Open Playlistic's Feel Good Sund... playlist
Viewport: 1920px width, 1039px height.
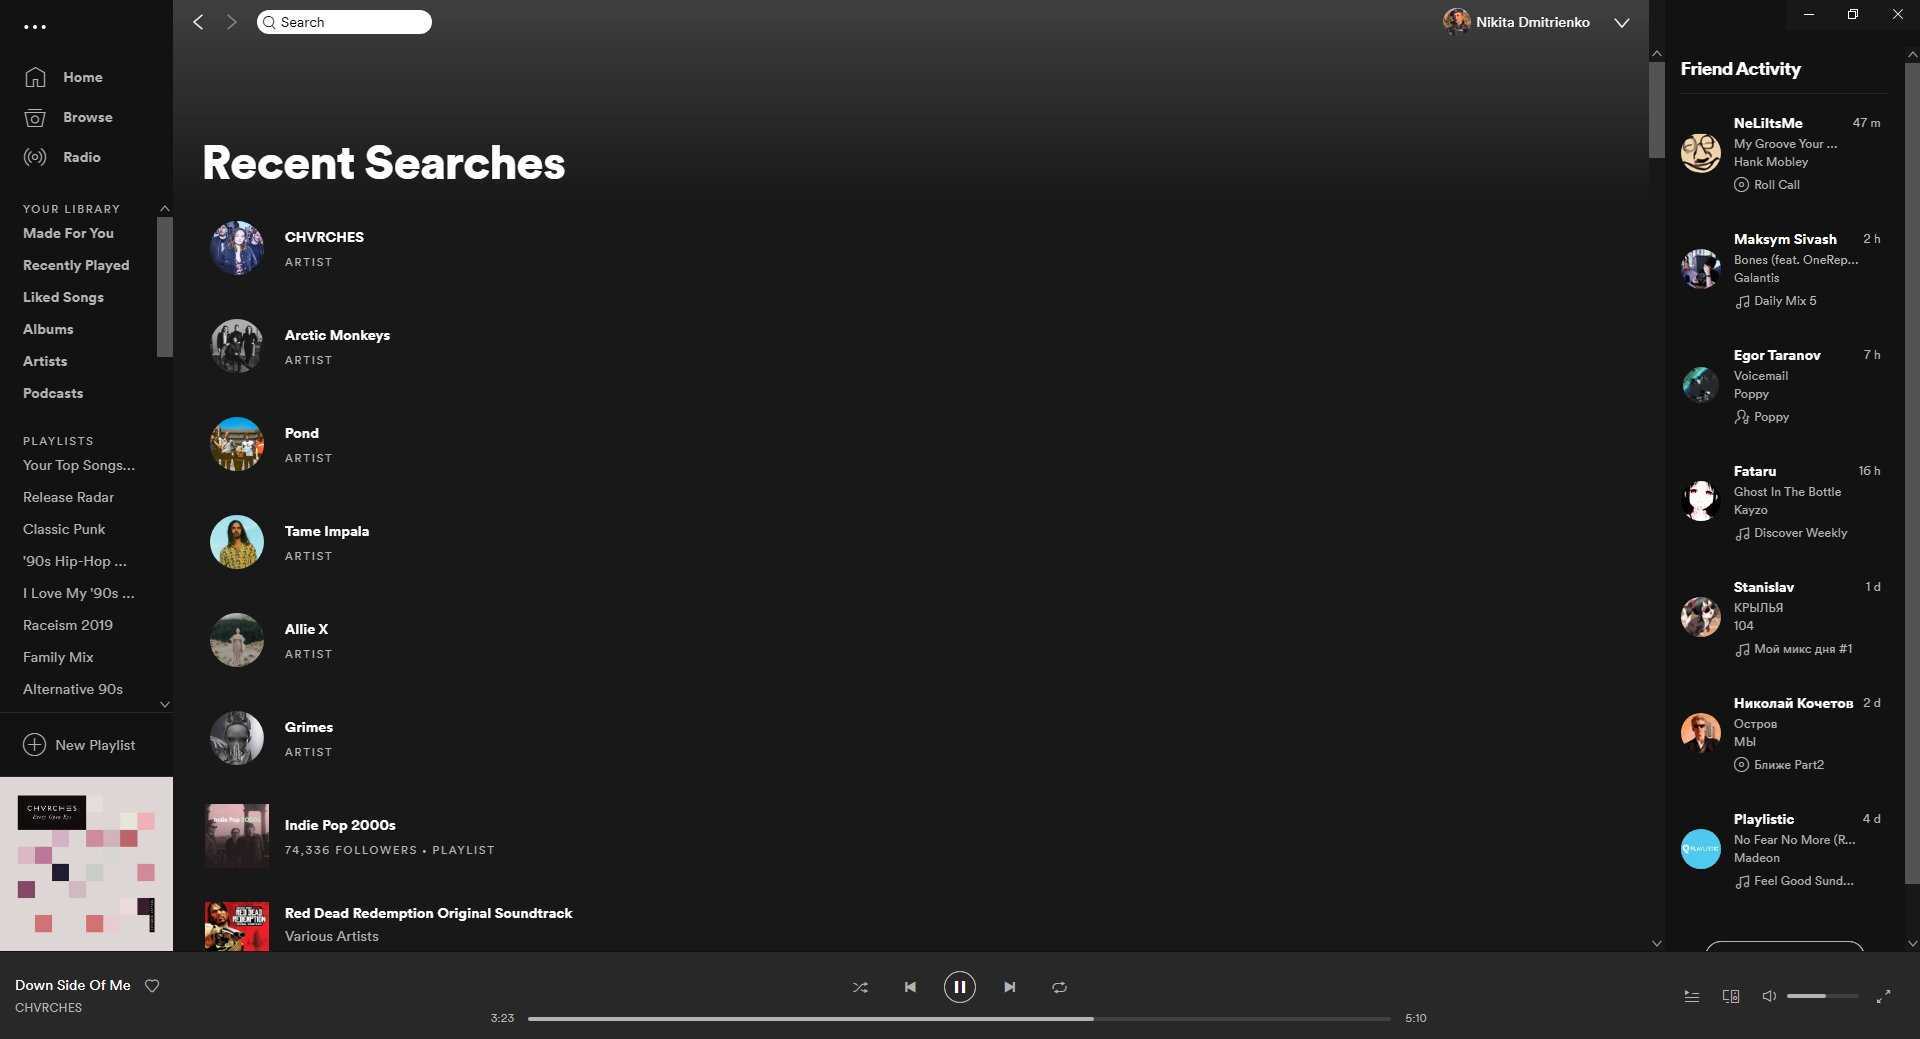pyautogui.click(x=1803, y=880)
